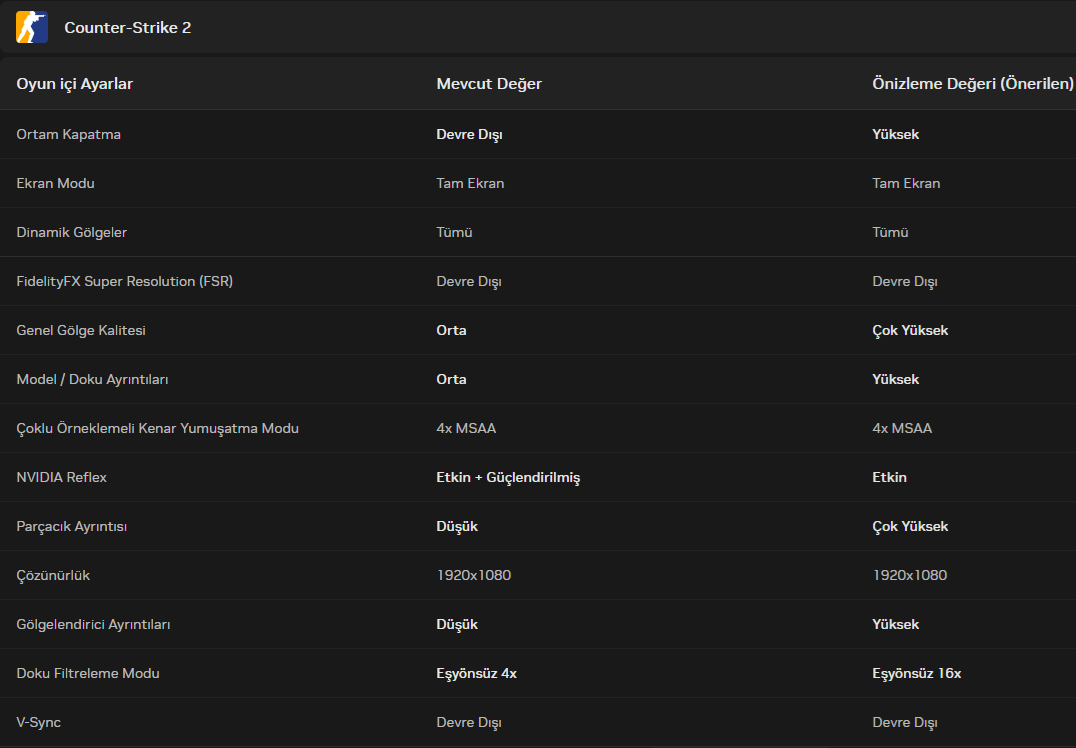Click Gölgelendirici Ayrıntıları recommended Yüksek value
The image size is (1076, 748).
click(896, 624)
